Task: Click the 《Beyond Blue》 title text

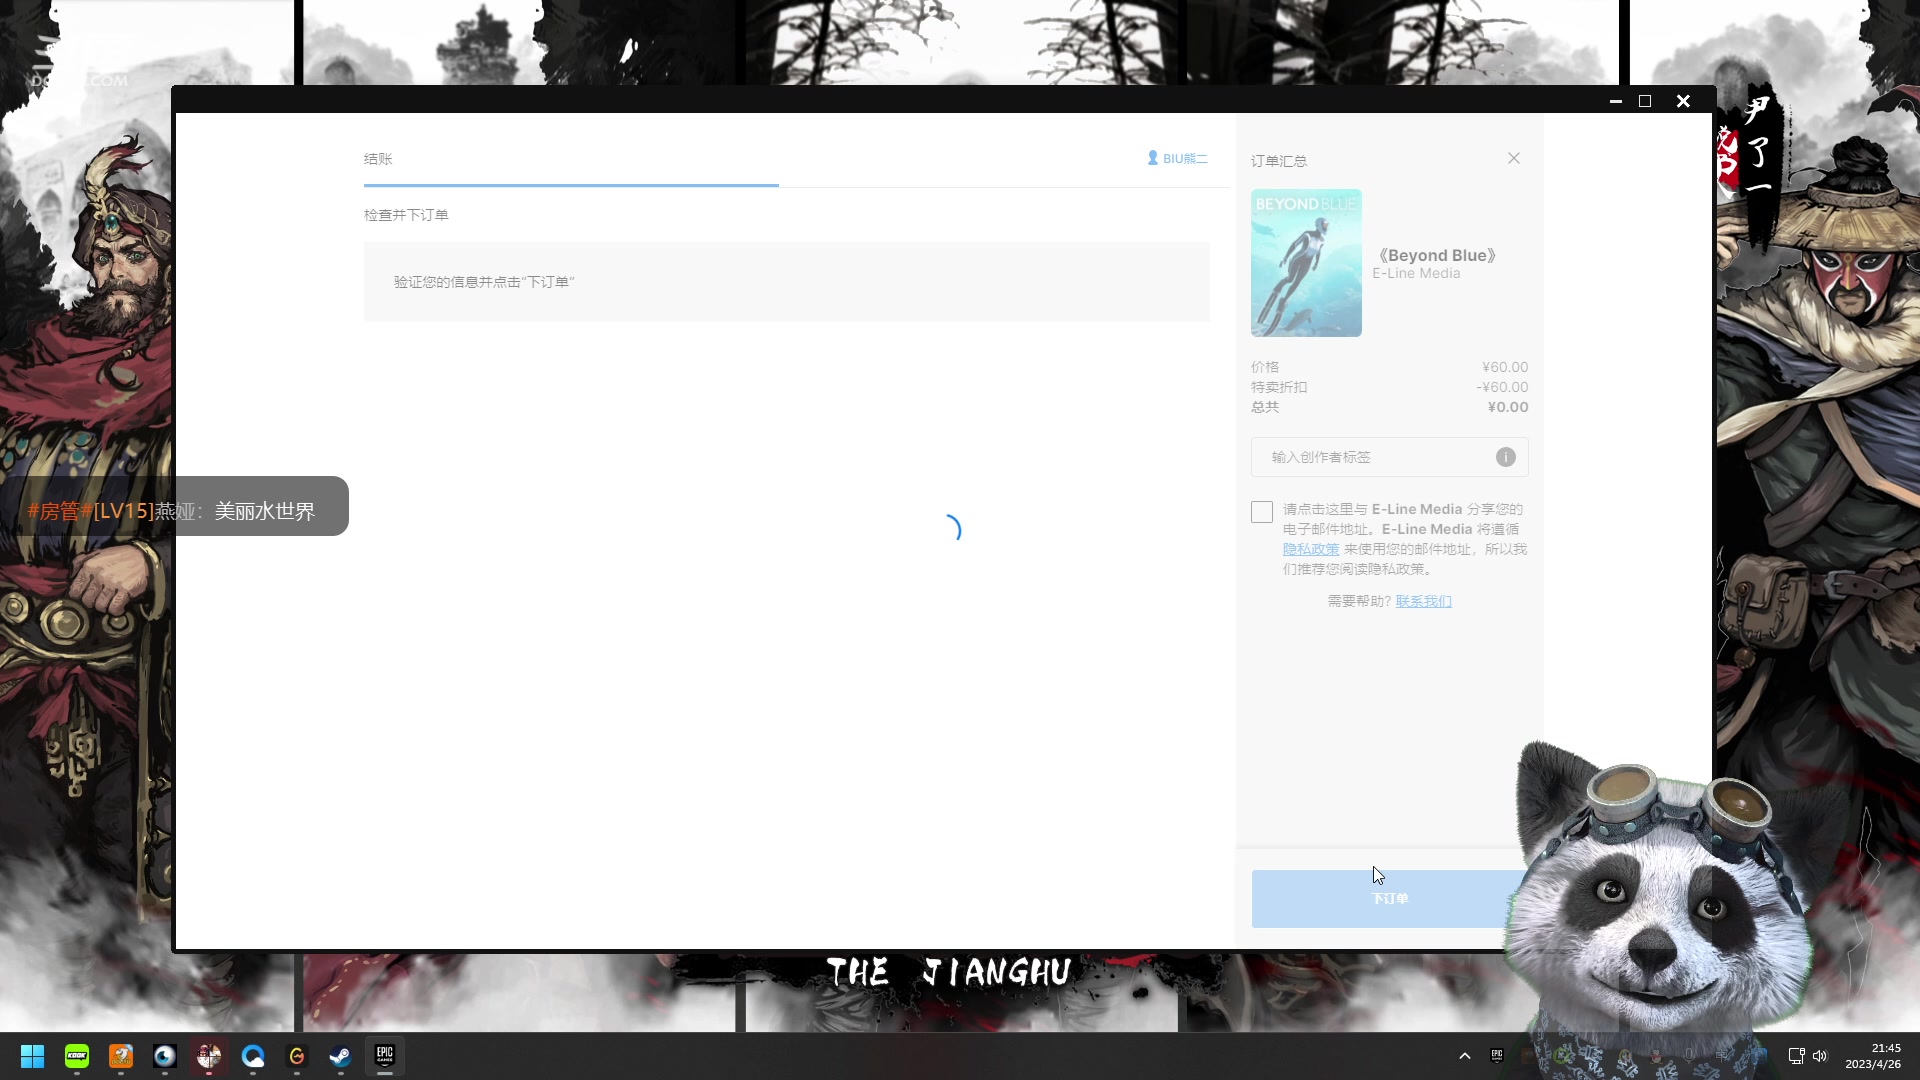Action: click(x=1437, y=256)
